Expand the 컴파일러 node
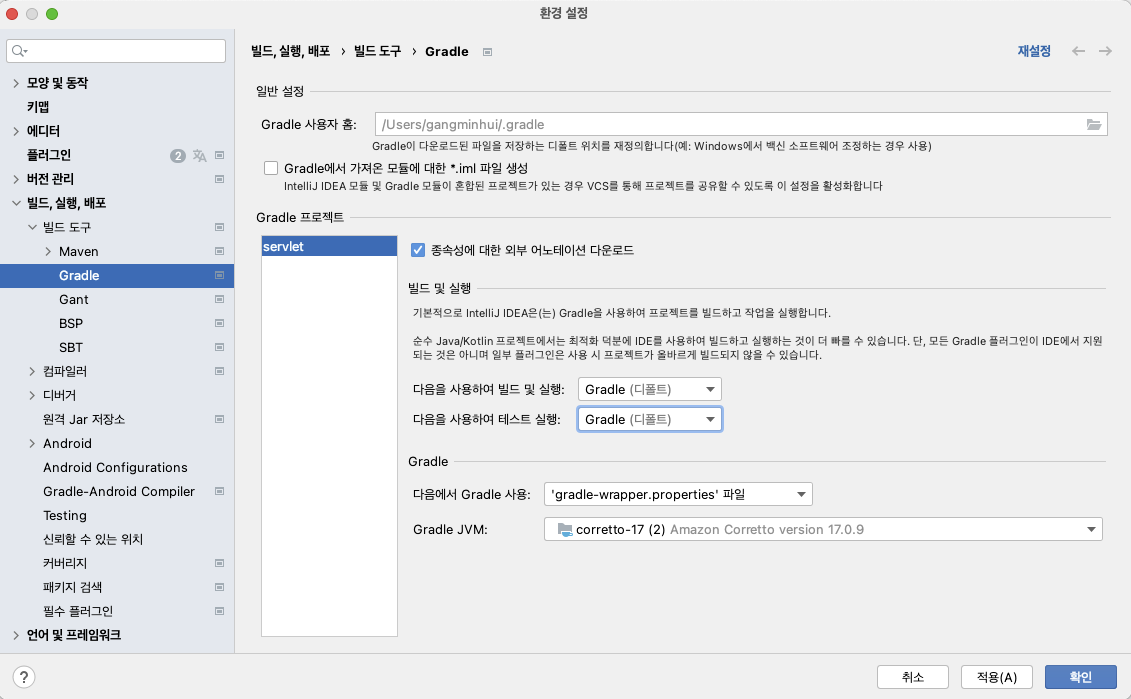This screenshot has height=699, width=1131. click(x=32, y=371)
